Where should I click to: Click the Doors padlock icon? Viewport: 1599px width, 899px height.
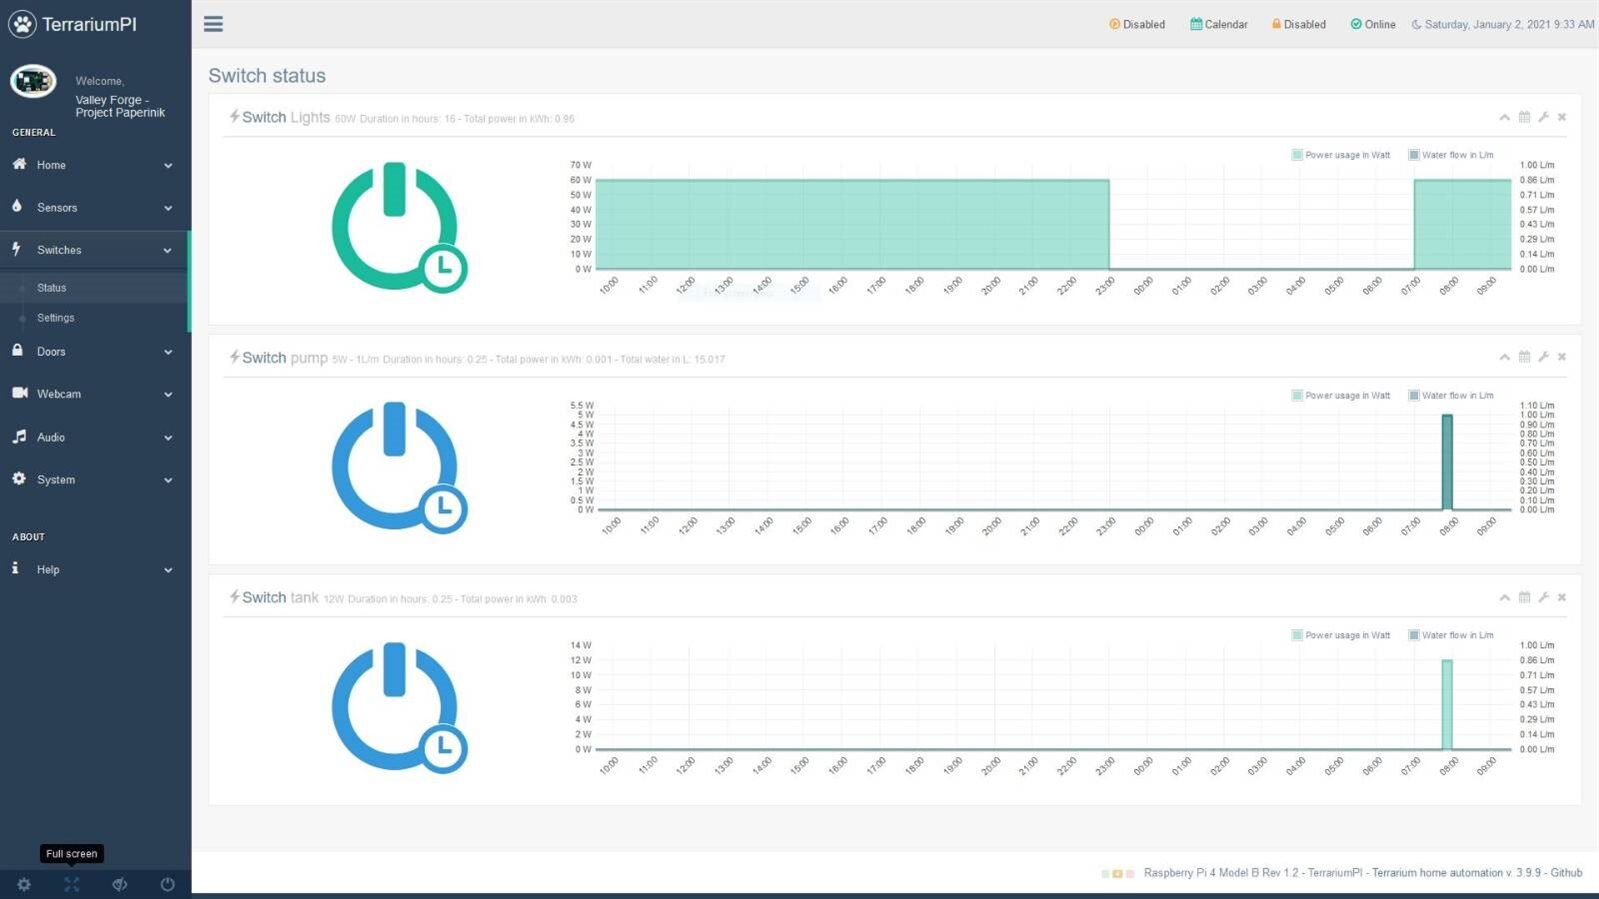17,350
